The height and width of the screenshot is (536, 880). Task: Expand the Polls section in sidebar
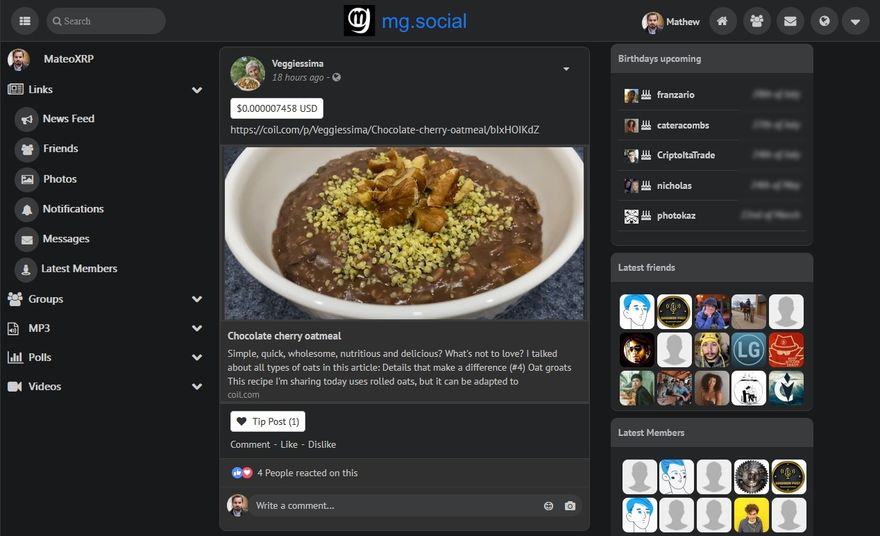197,357
